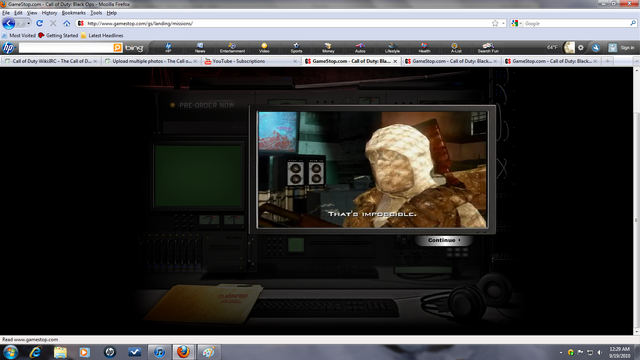Viewport: 640px width, 360px height.
Task: Click the Firefox back arrow button
Action: coord(9,23)
